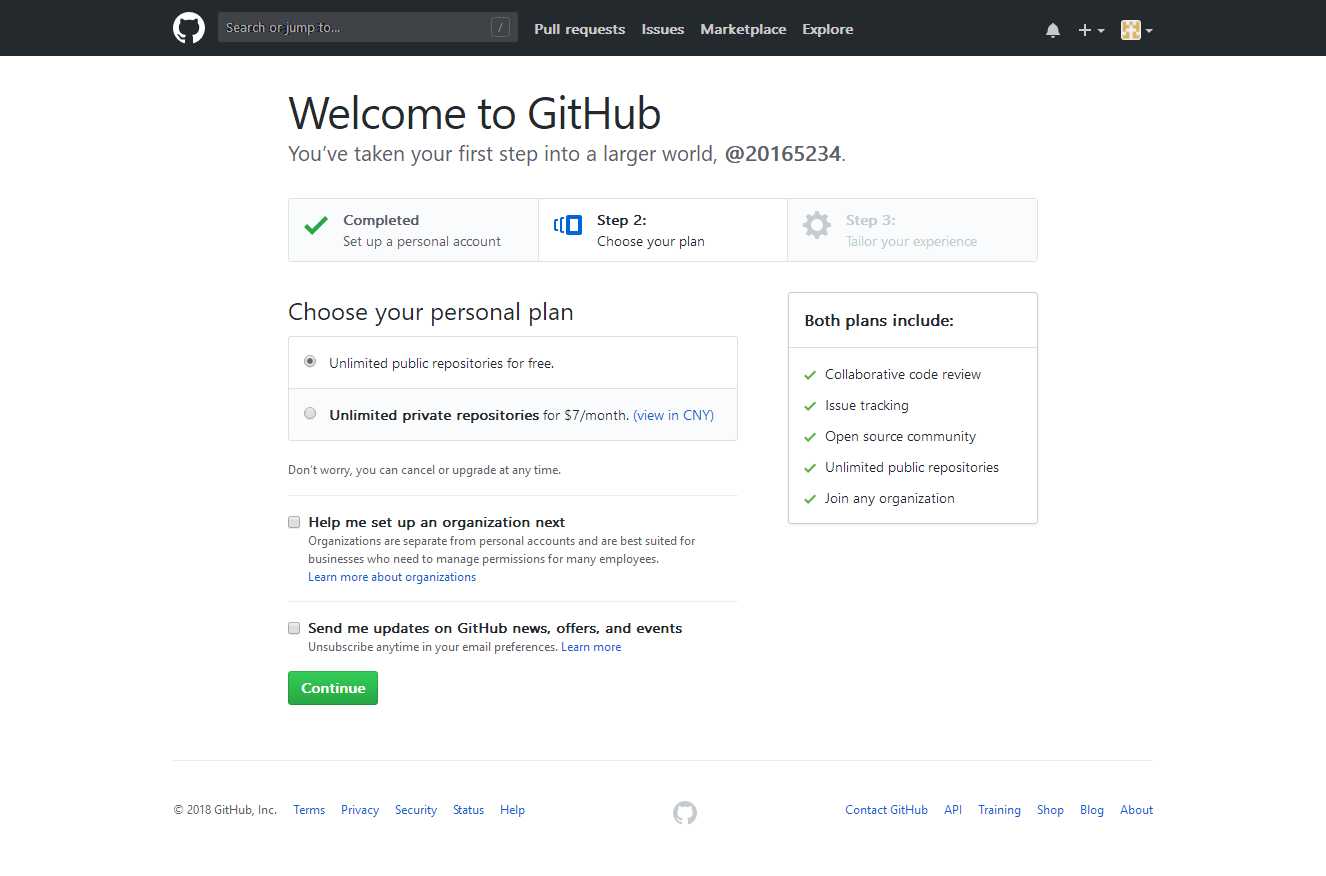The image size is (1326, 876).
Task: Open the plus create-new dropdown
Action: pyautogui.click(x=1091, y=30)
